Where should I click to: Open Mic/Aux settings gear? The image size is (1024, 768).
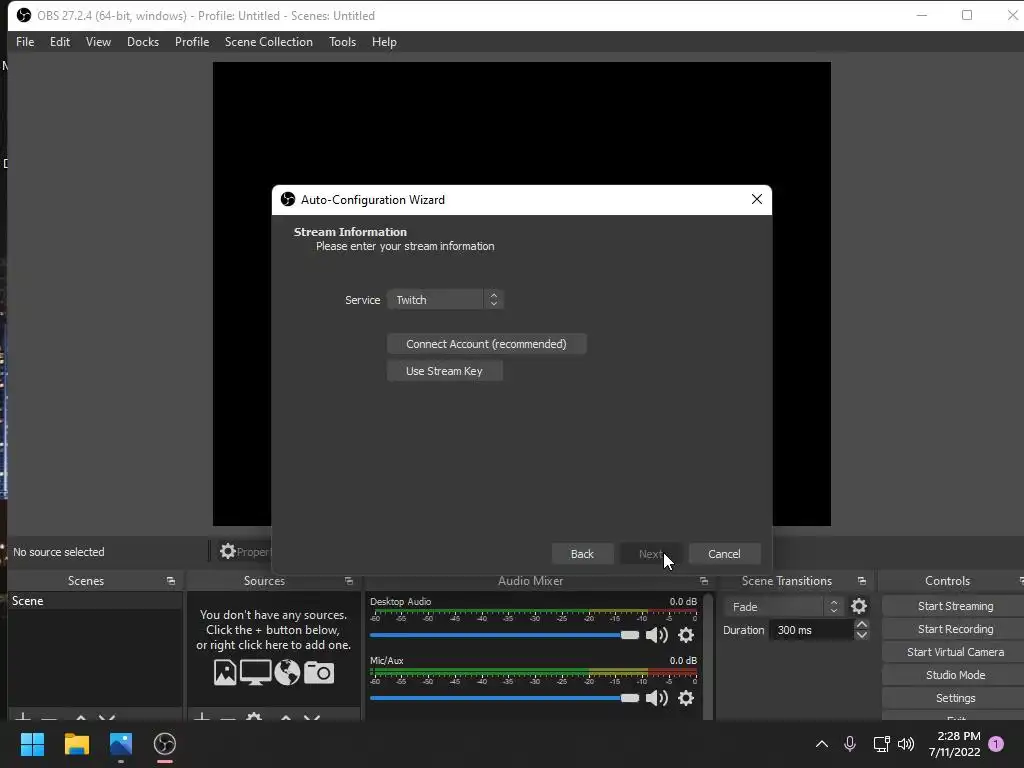point(686,698)
